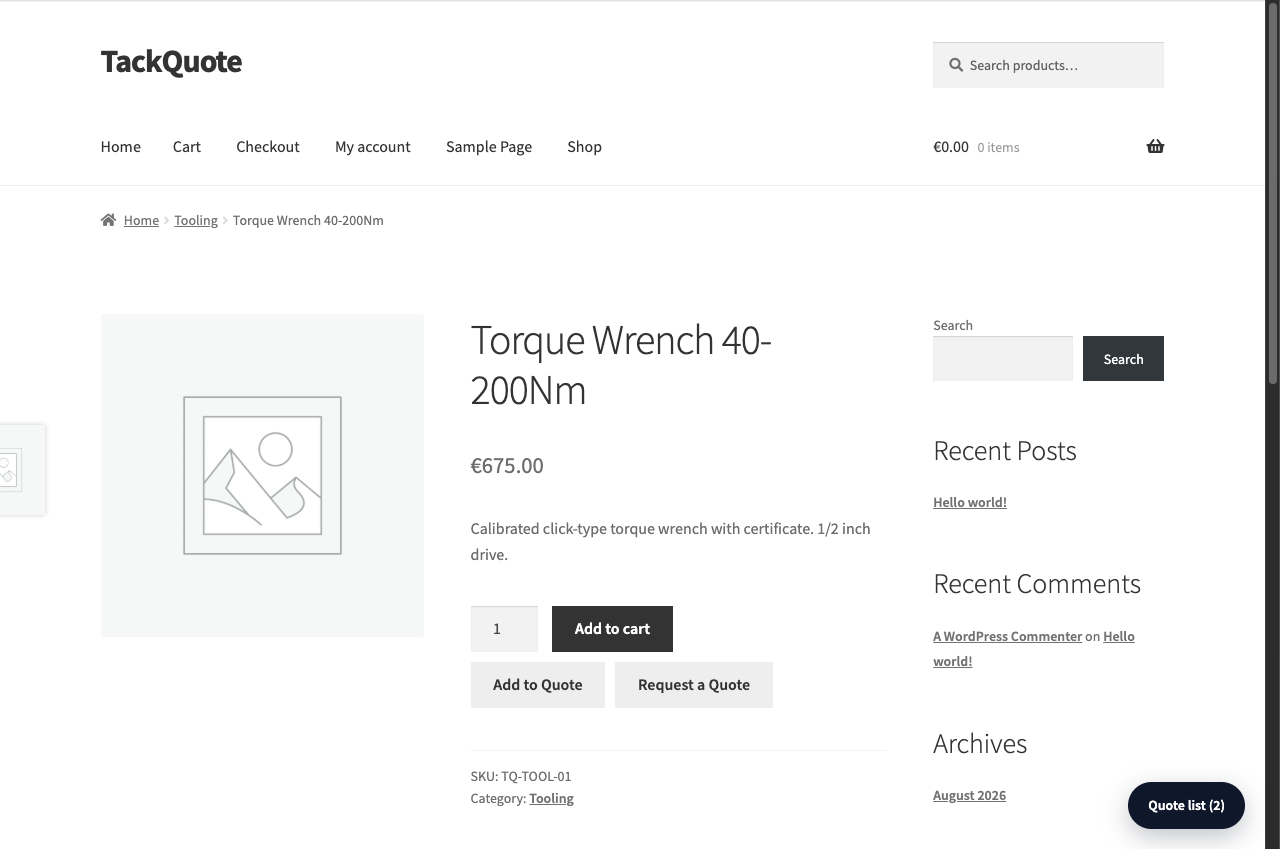
Task: Open the Cart menu item
Action: [187, 147]
